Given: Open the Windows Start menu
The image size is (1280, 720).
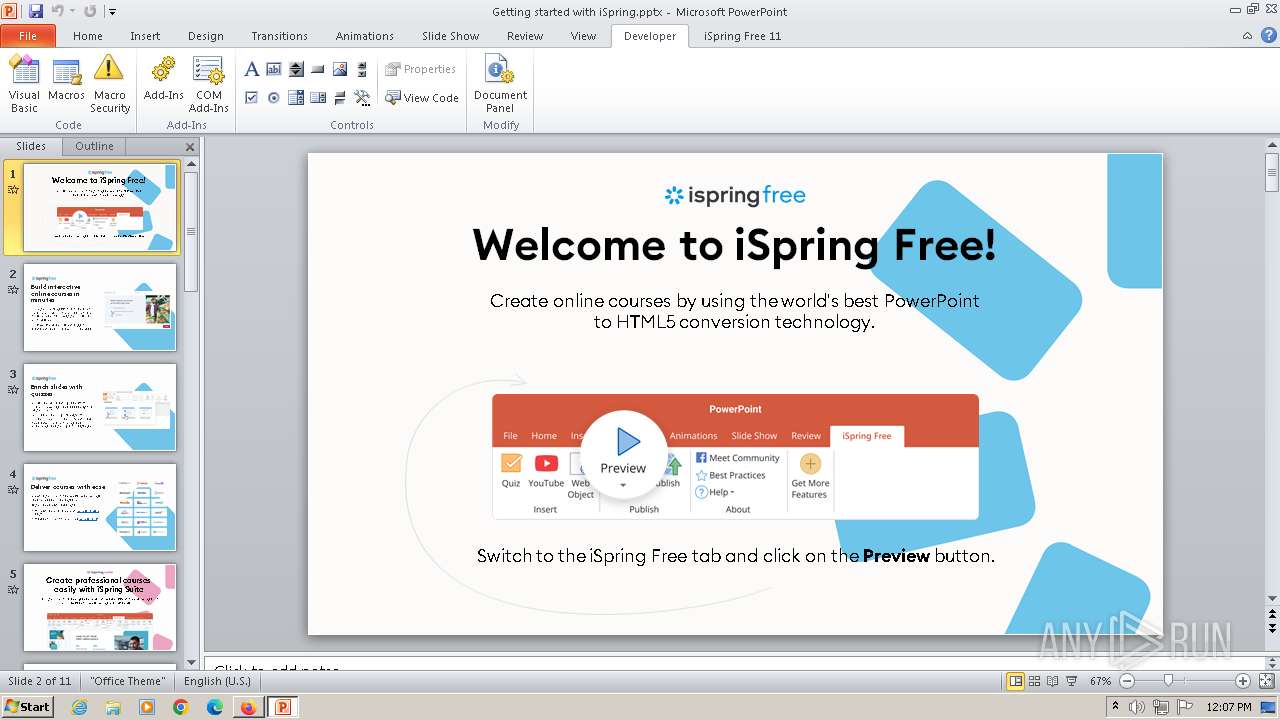Looking at the screenshot, I should [x=27, y=707].
